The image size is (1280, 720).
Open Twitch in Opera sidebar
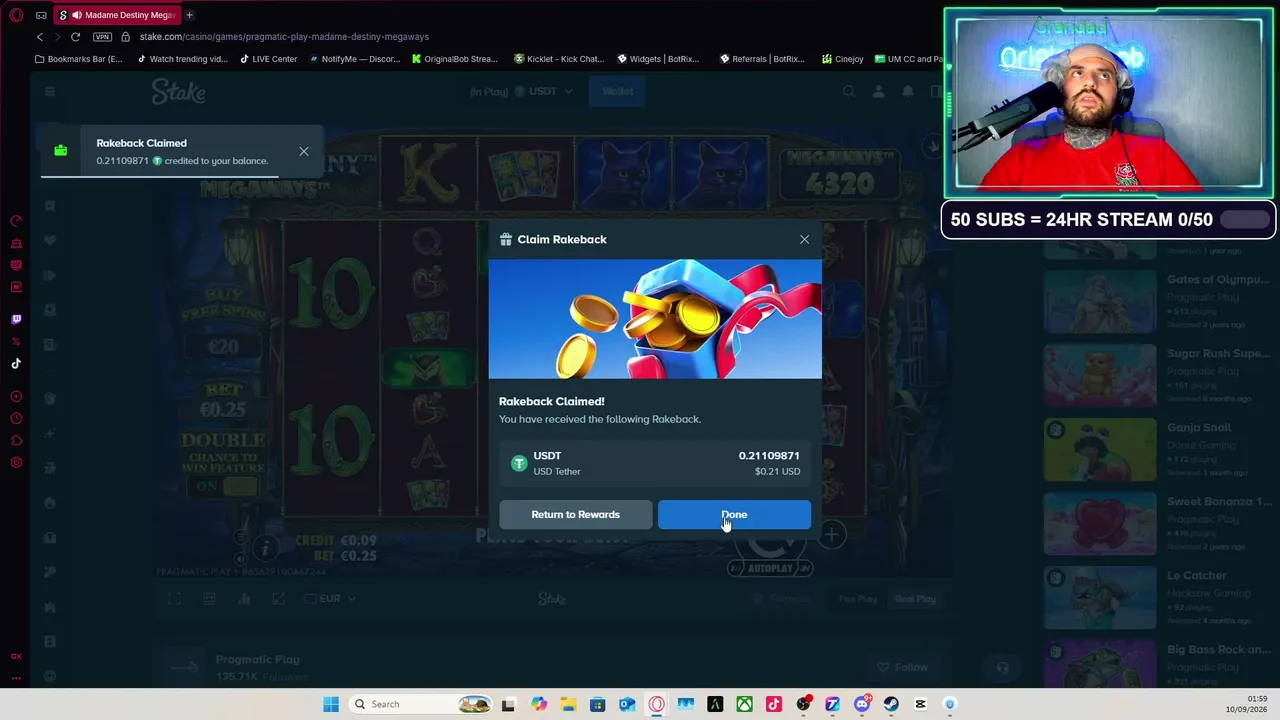(x=16, y=320)
